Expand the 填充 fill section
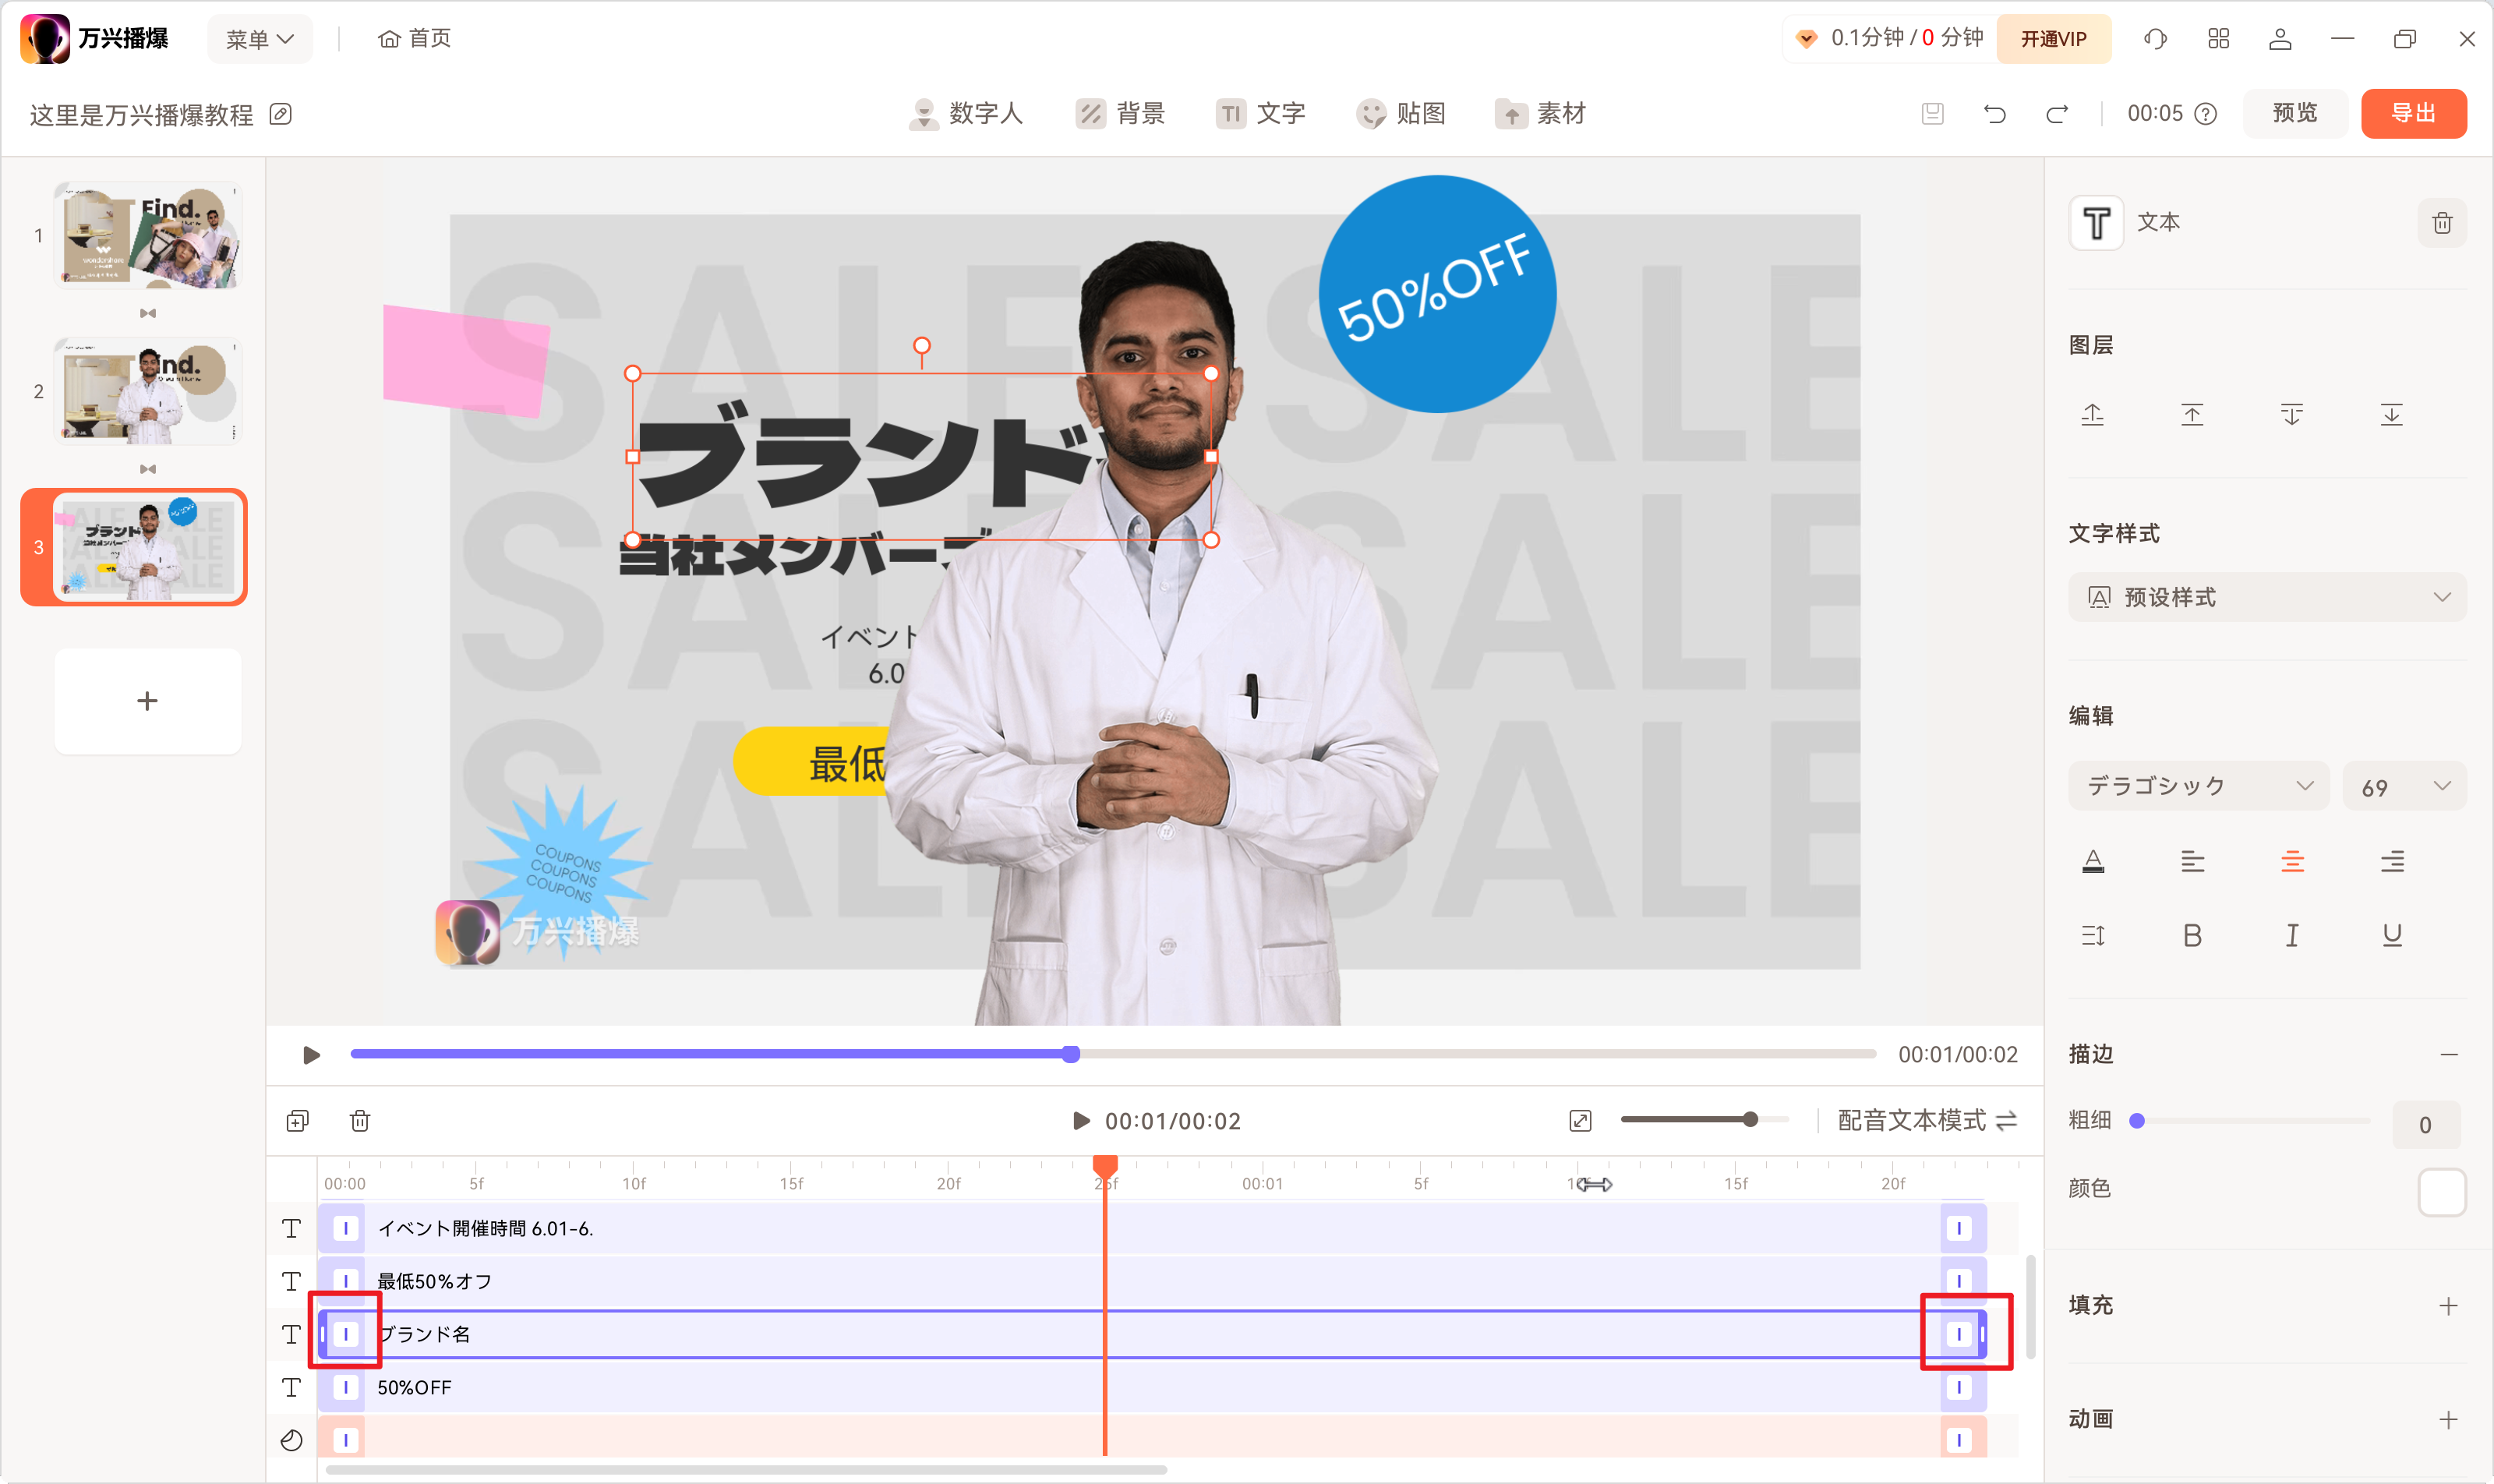 click(x=2448, y=1305)
